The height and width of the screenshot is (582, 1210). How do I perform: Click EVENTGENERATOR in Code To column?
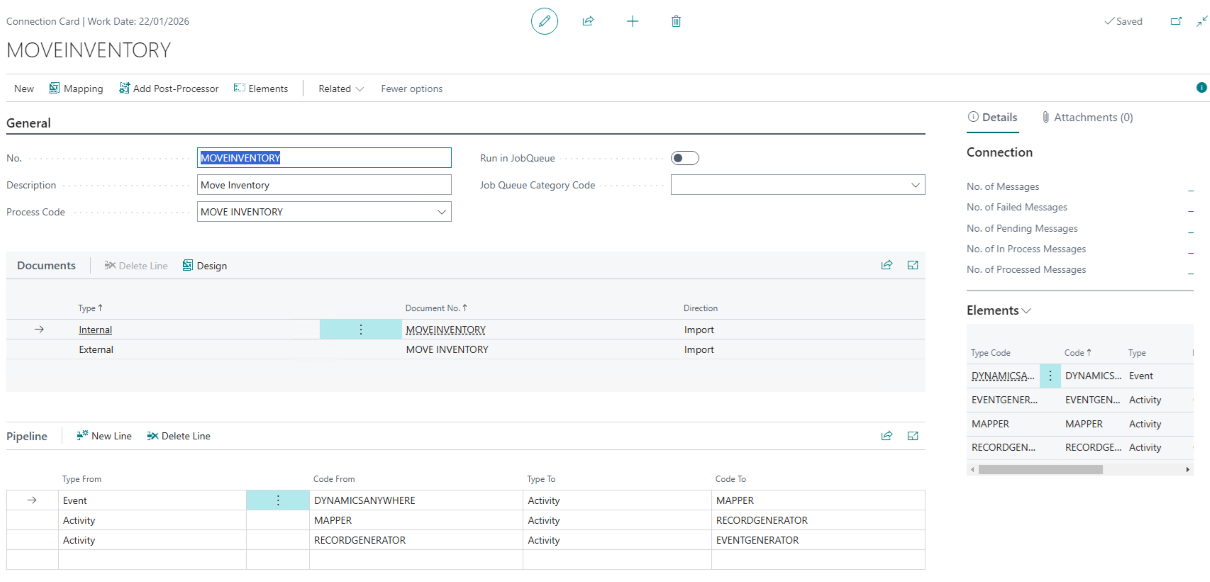tap(757, 540)
